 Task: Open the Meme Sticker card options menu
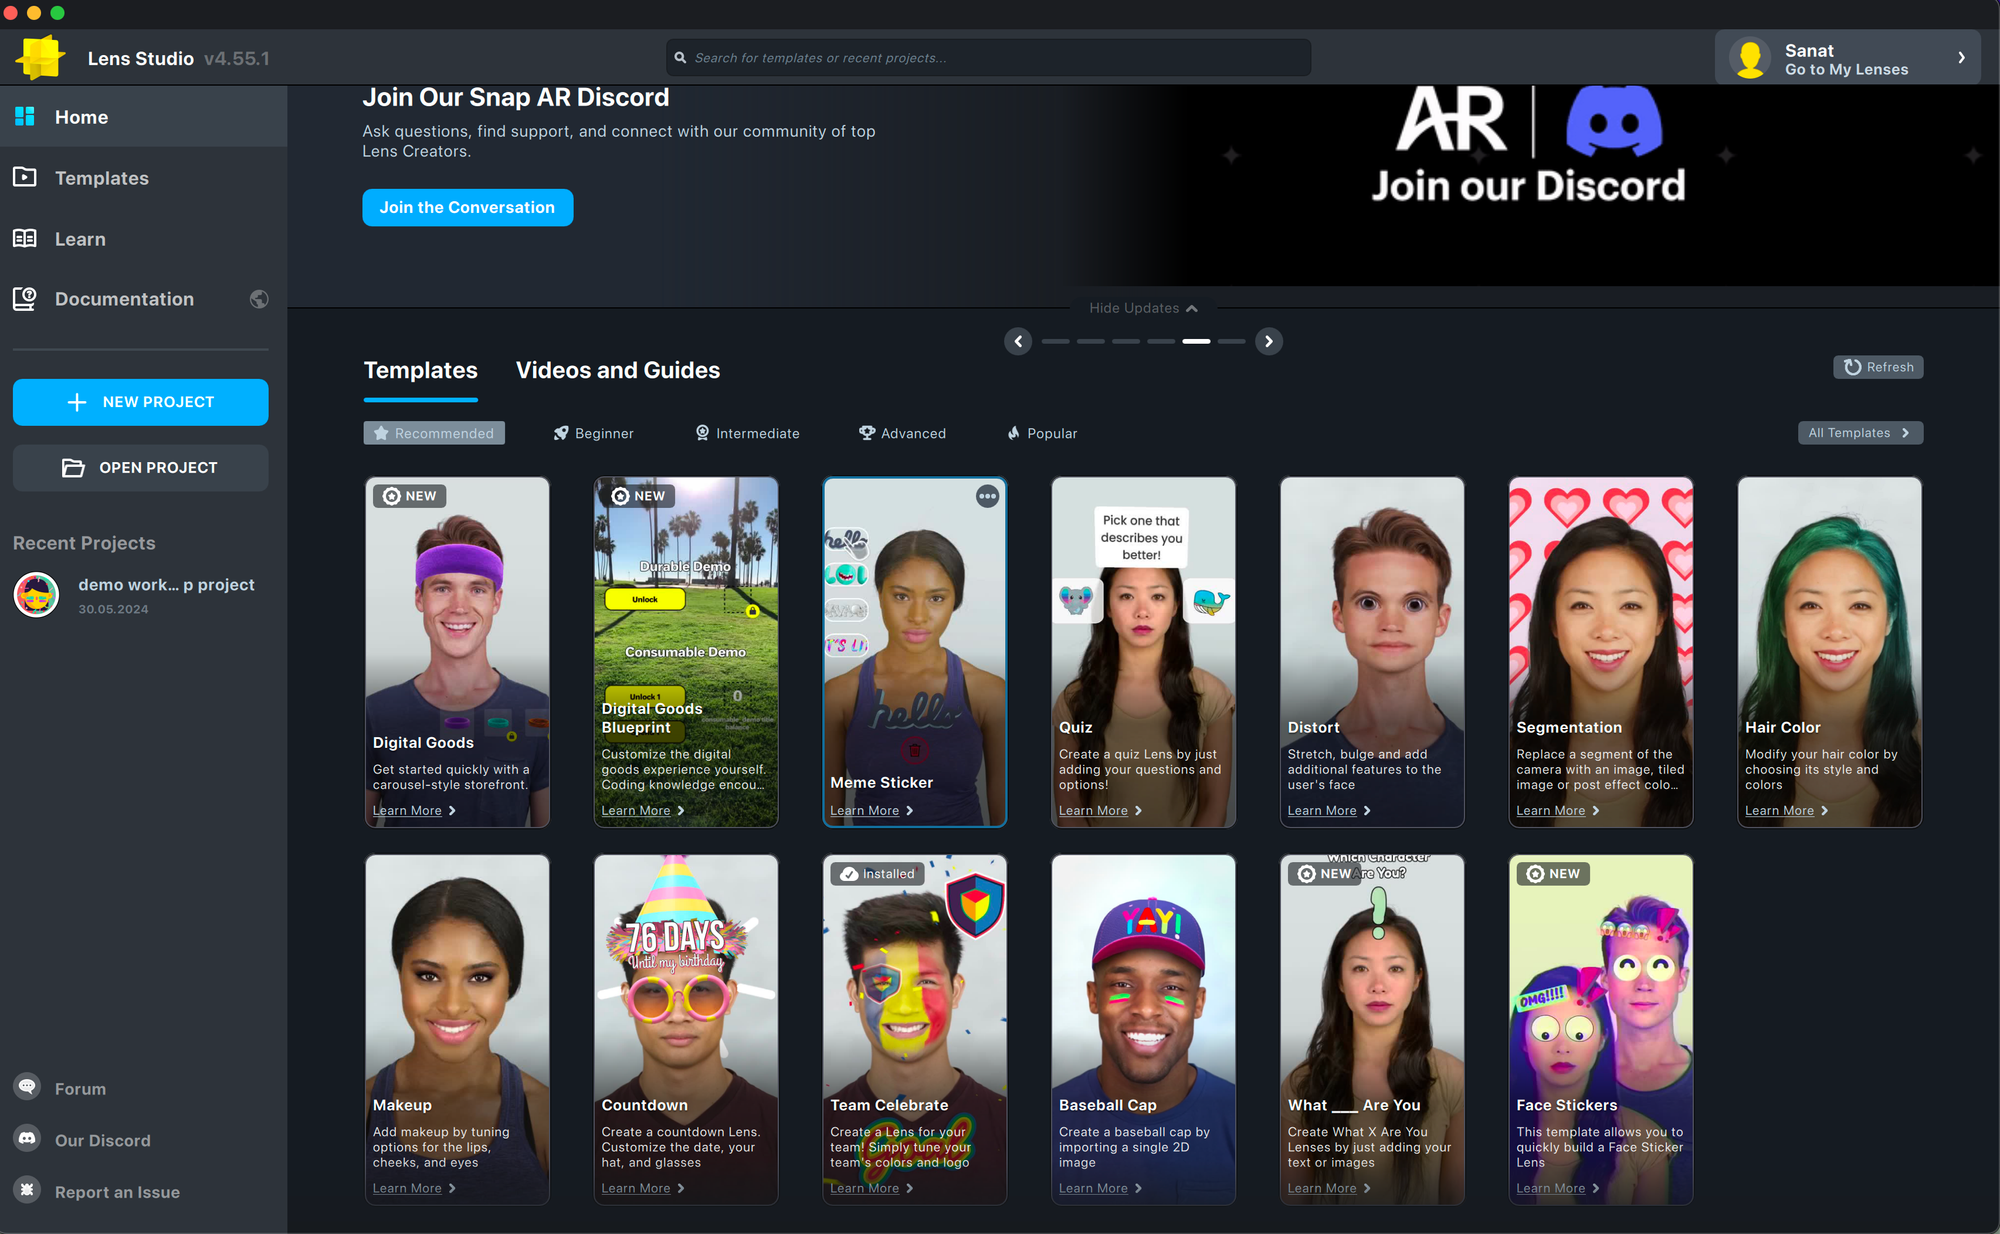pos(987,496)
